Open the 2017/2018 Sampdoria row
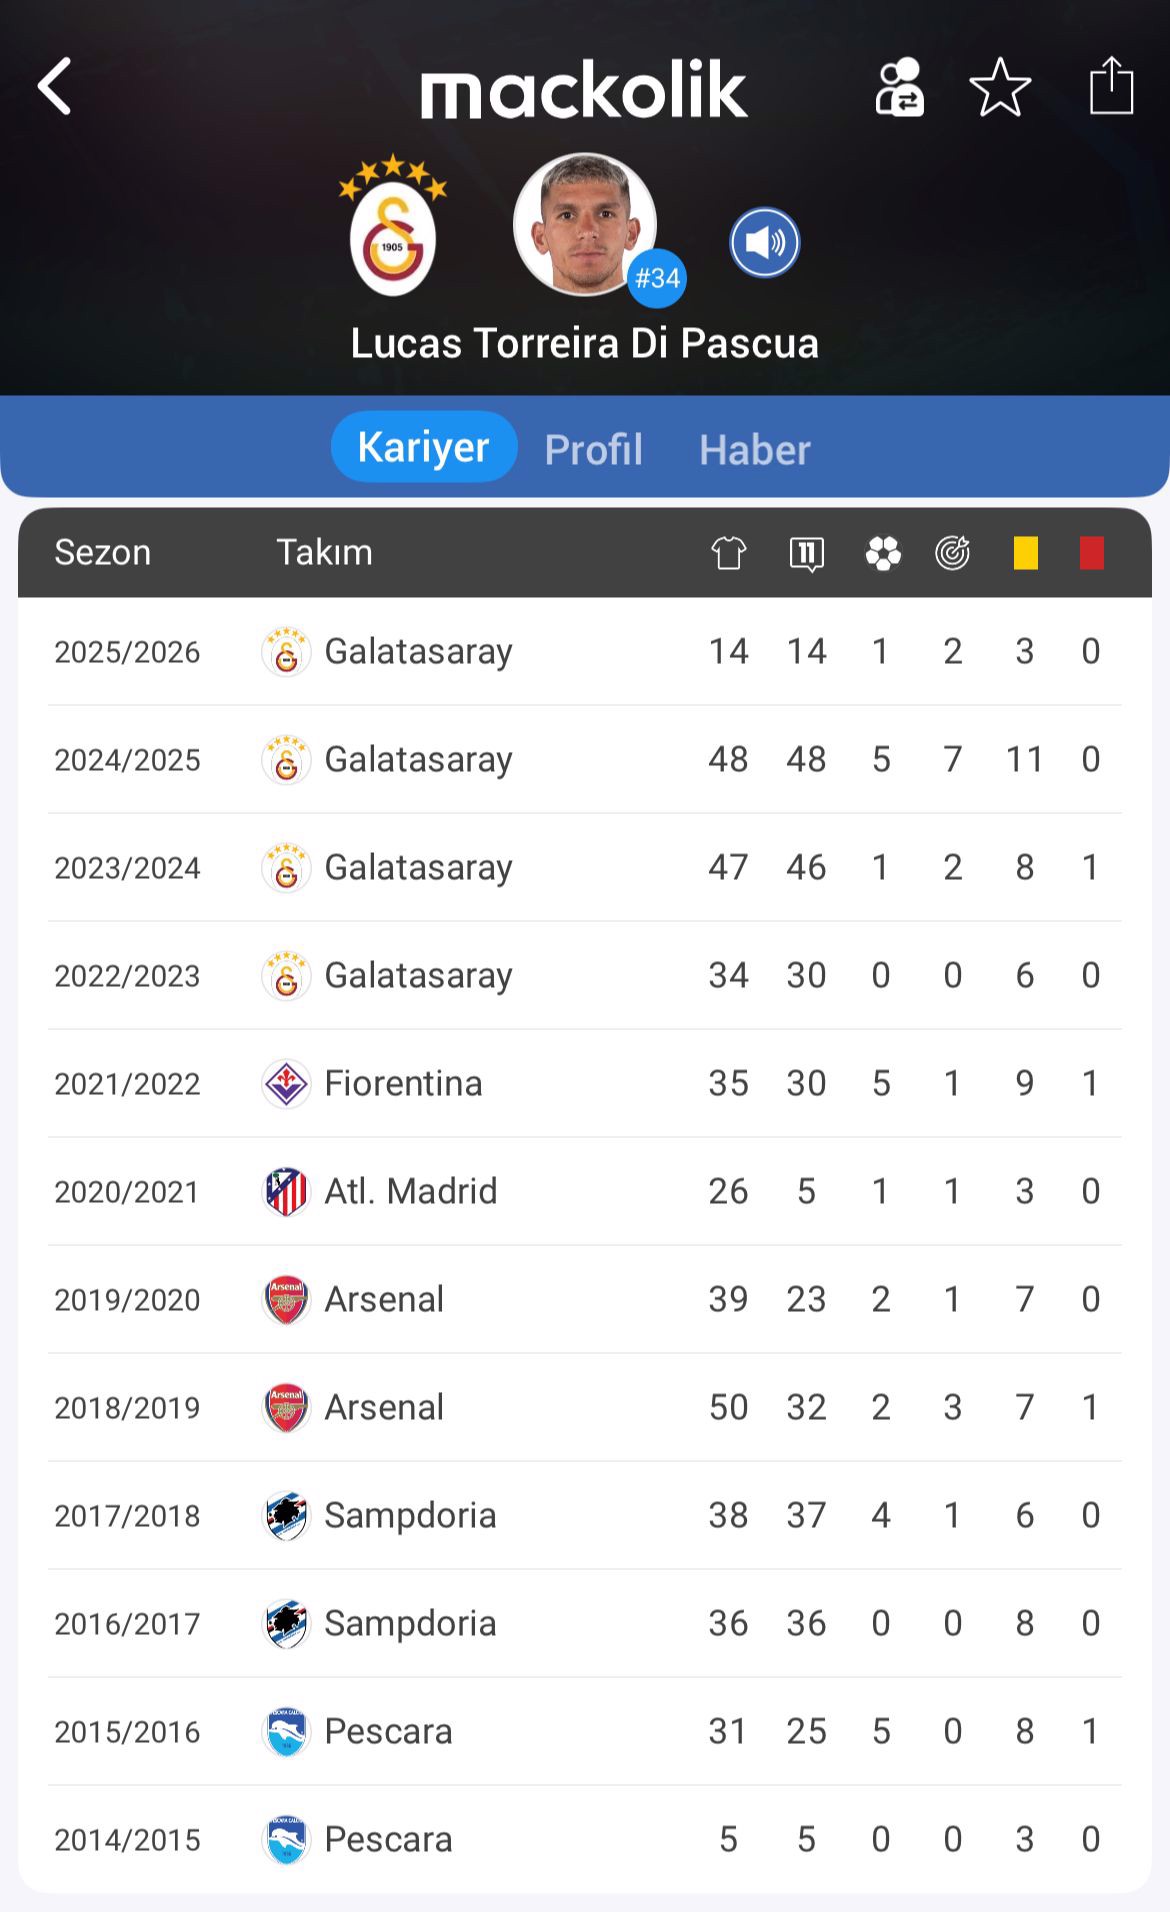Viewport: 1170px width, 1912px height. point(584,1515)
